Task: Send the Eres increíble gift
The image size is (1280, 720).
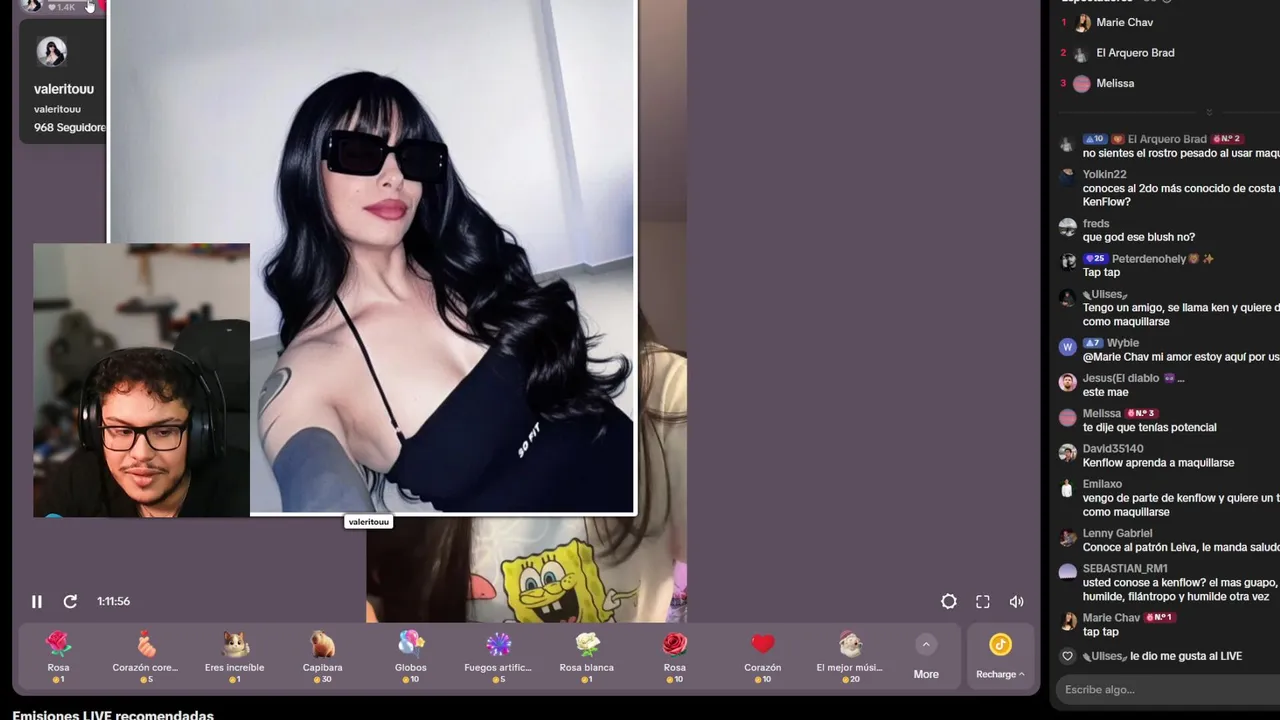Action: tap(234, 657)
